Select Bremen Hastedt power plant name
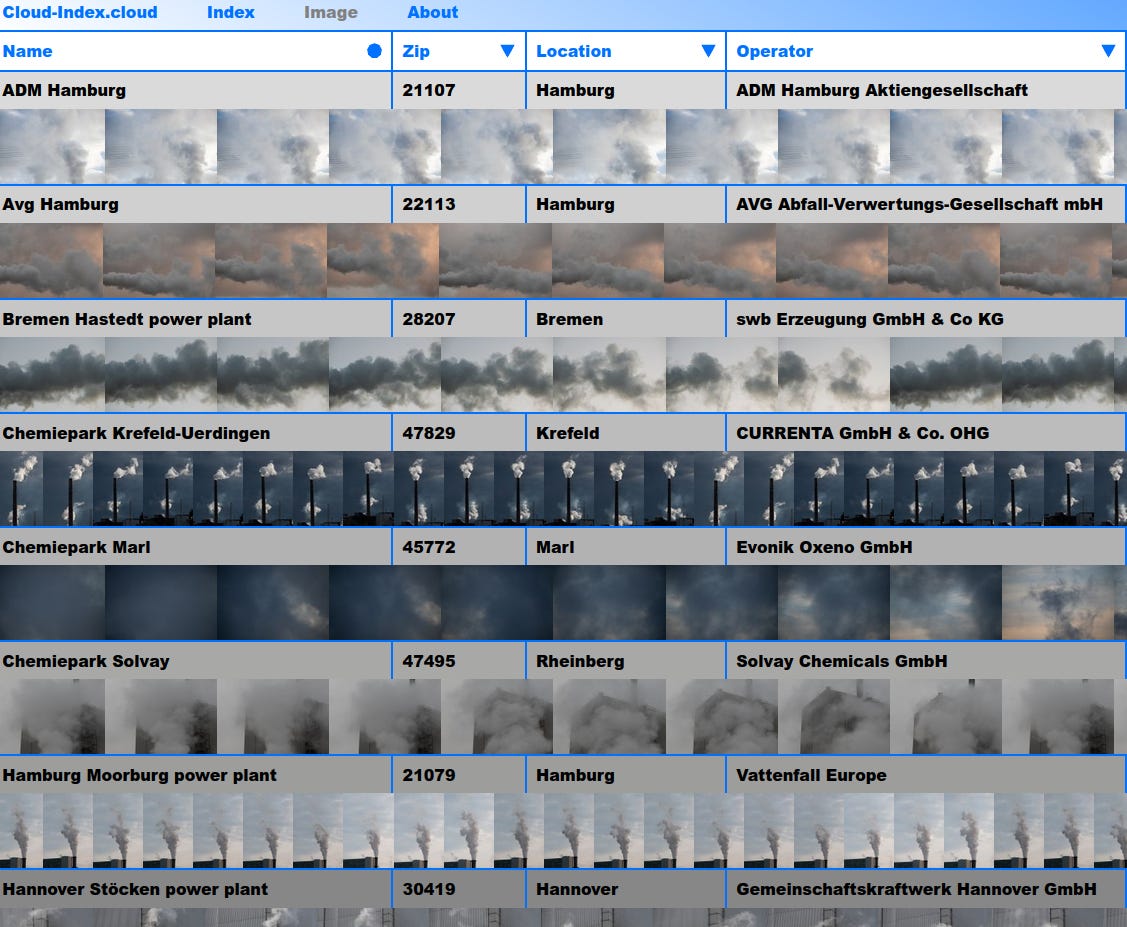1127x927 pixels. click(127, 319)
